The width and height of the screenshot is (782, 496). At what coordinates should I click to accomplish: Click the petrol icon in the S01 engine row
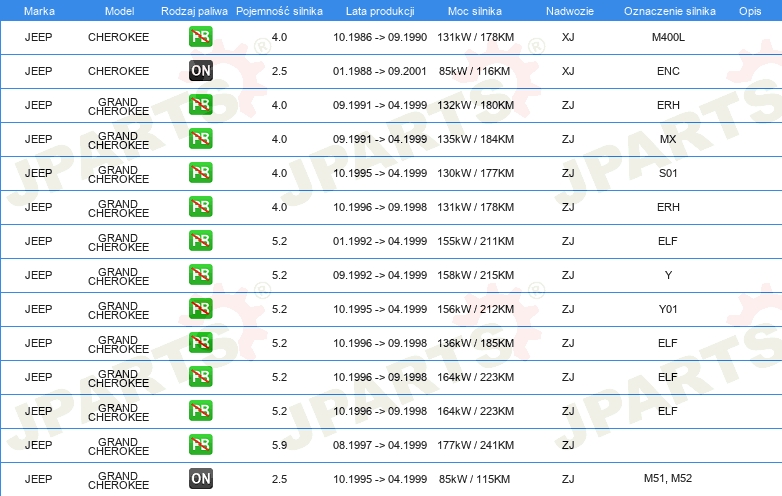[200, 173]
